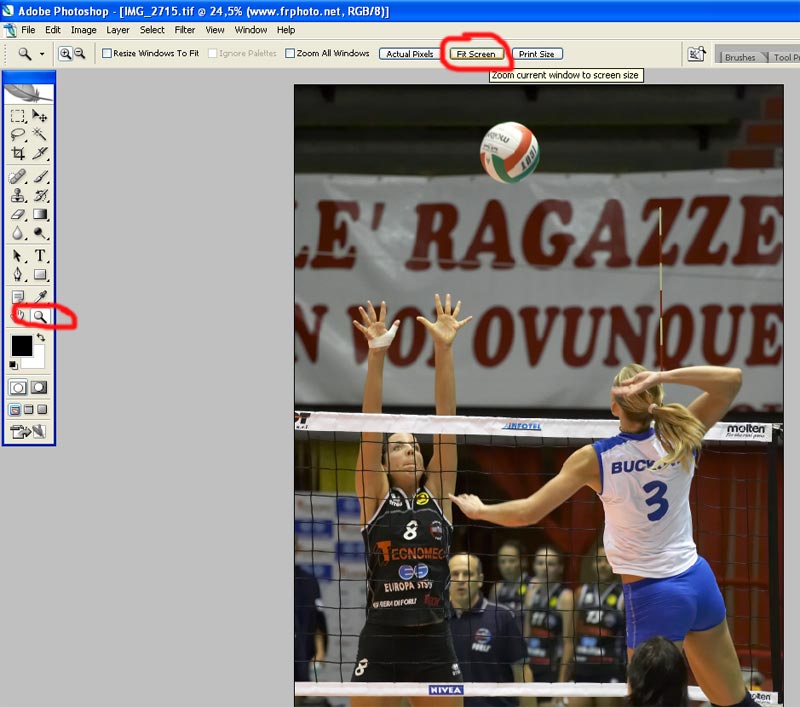
Task: Pick the Magic Wand tool
Action: 40,134
